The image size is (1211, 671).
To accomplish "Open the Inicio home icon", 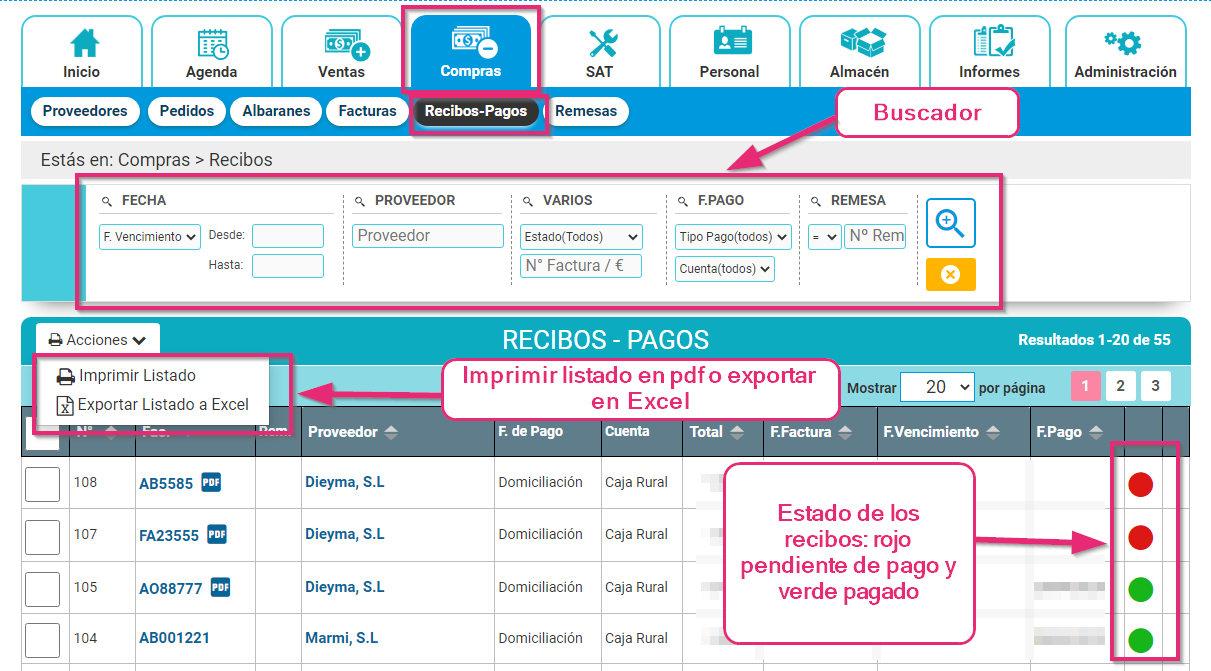I will [x=82, y=44].
